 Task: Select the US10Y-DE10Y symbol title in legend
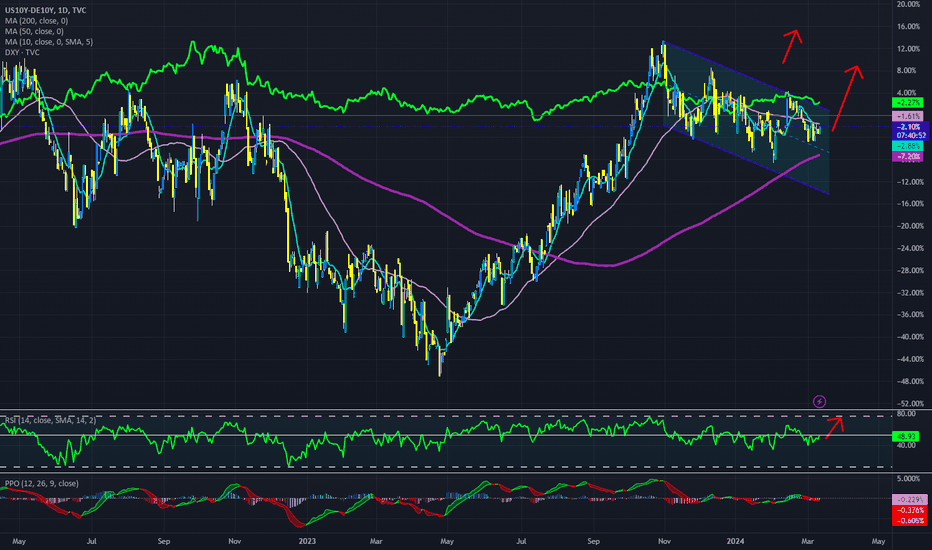45,10
